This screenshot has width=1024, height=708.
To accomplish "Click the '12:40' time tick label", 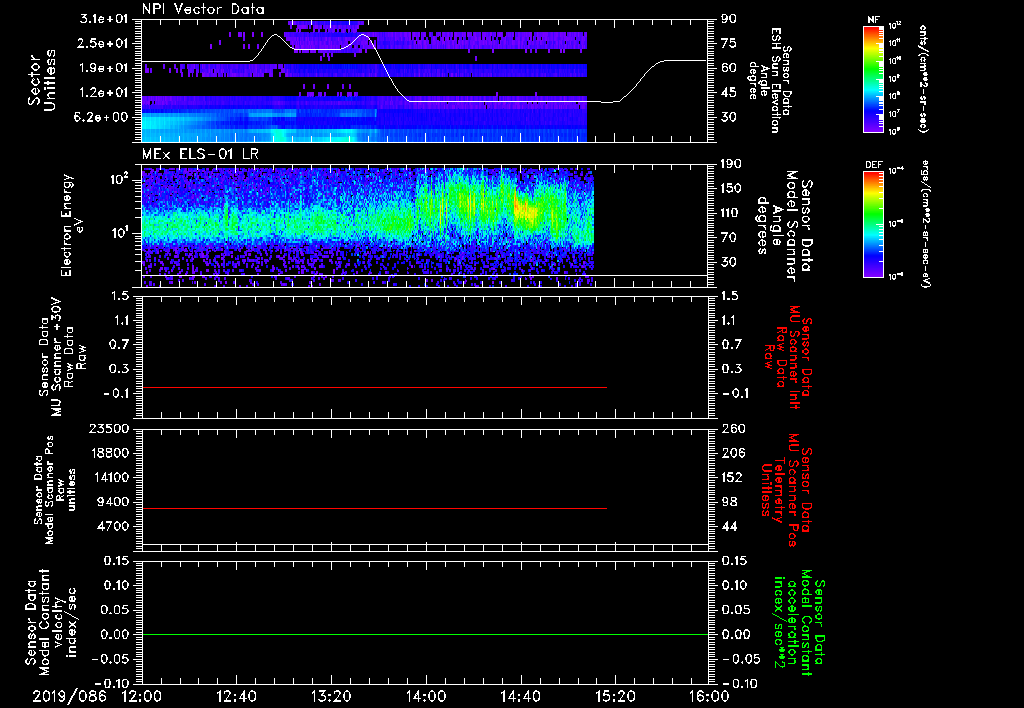I will 236,696.
